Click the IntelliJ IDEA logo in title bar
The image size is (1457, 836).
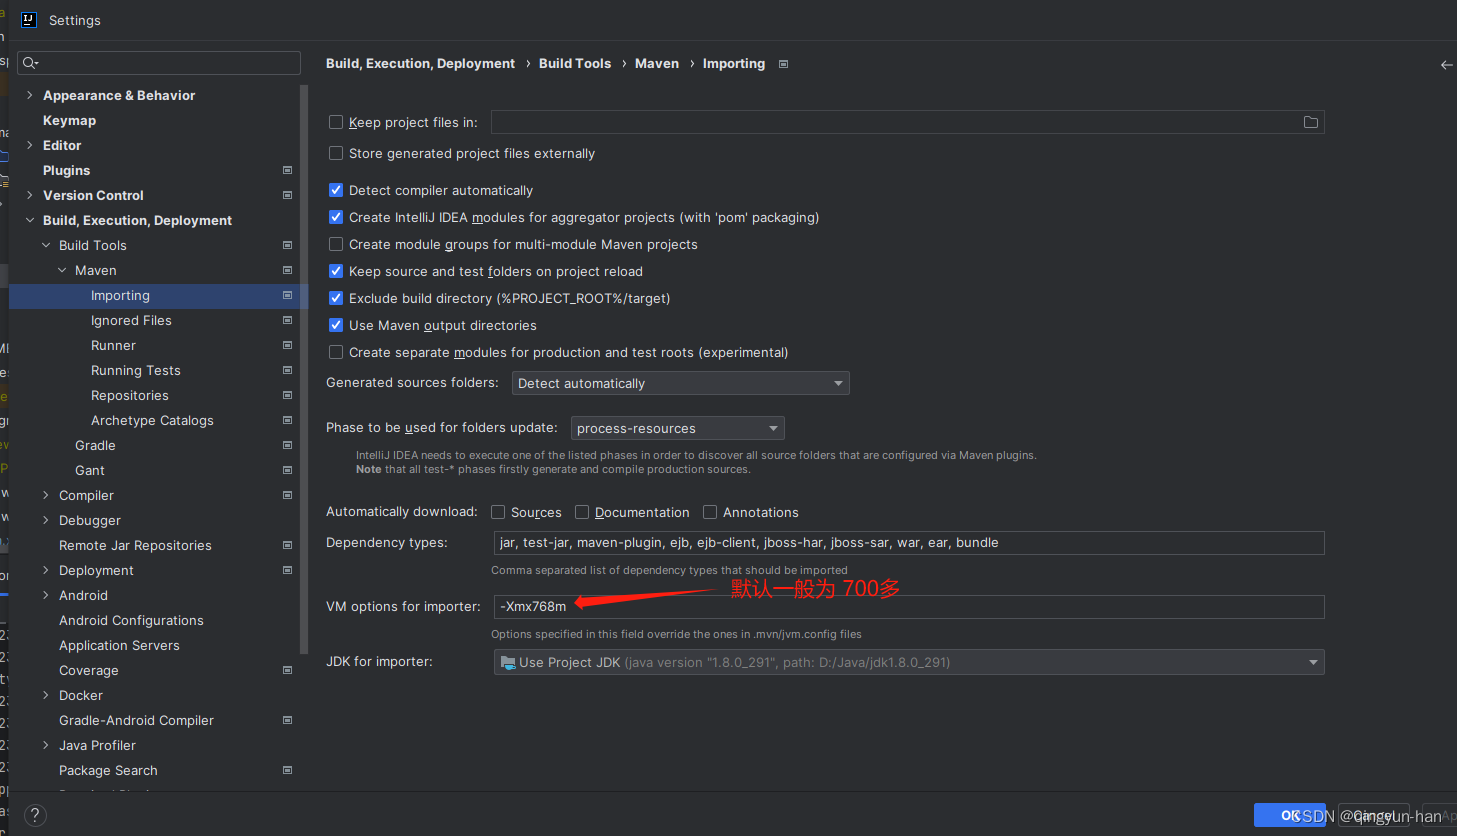[29, 20]
